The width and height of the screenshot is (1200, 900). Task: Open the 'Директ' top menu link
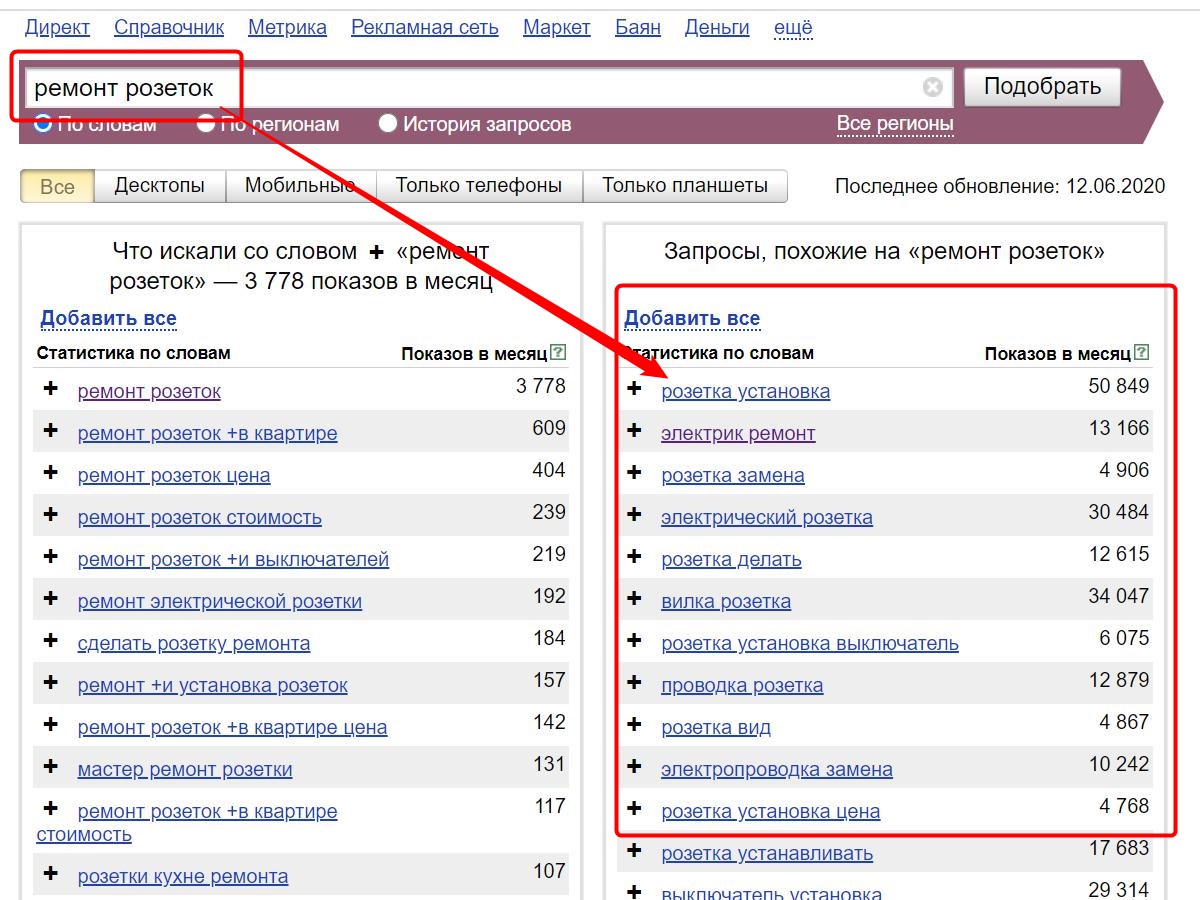pos(57,27)
